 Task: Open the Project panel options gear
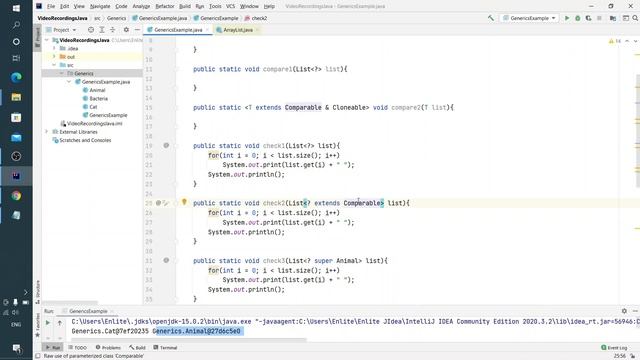click(x=126, y=30)
